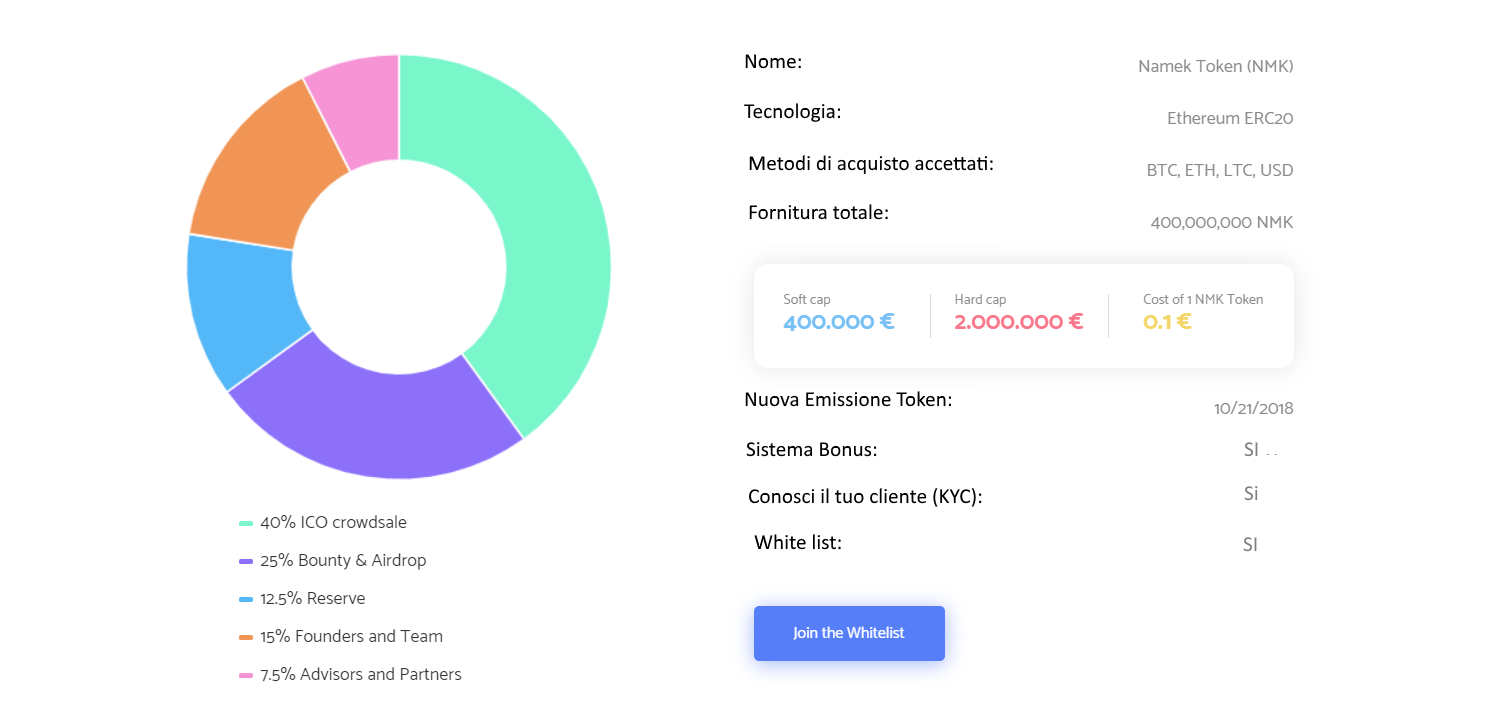This screenshot has height=704, width=1488.
Task: Click the hard cap amount "2.000.000 €"
Action: [1019, 323]
